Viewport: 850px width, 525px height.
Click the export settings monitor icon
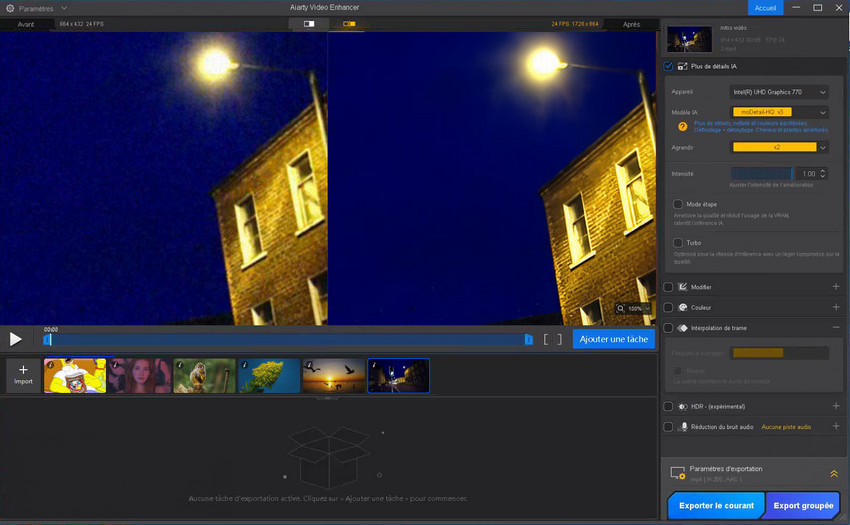678,473
